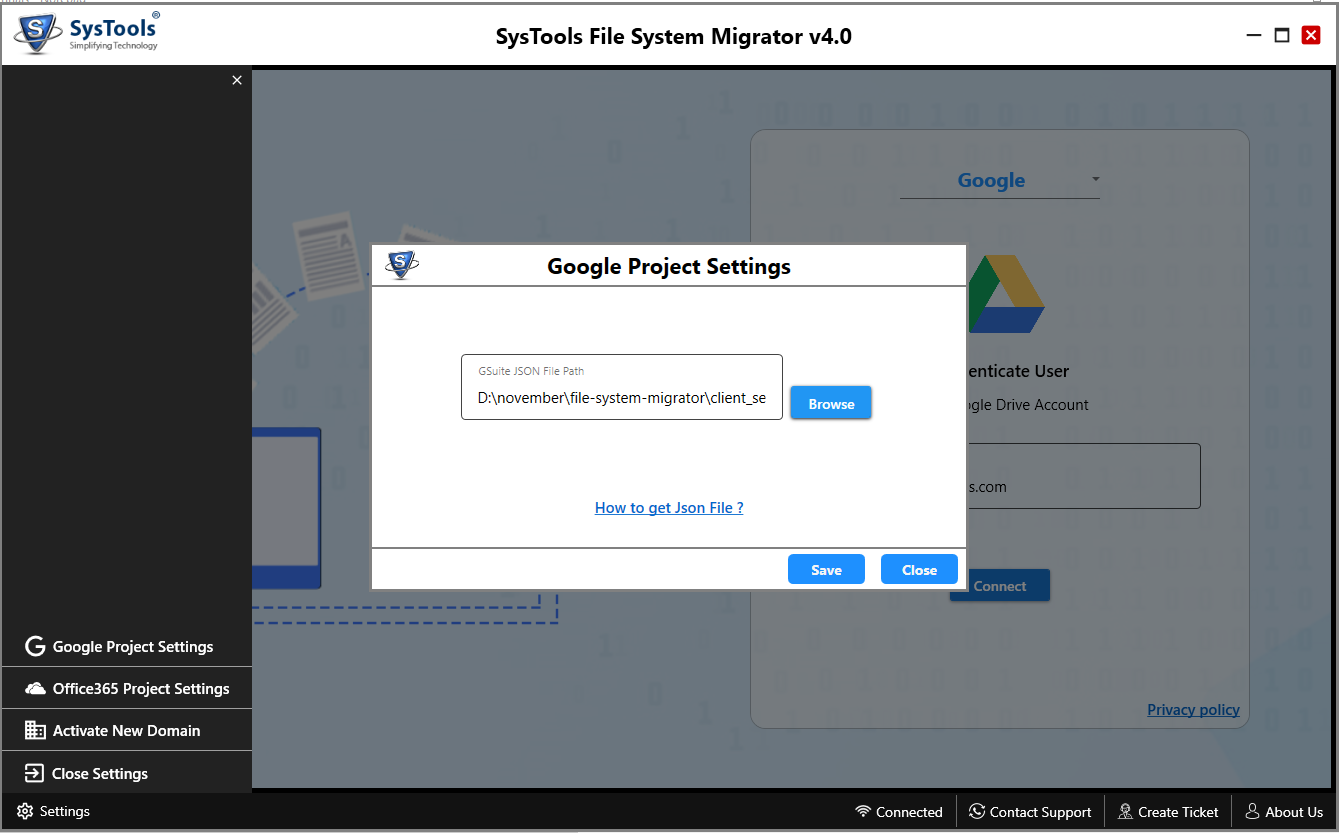Click the Settings gear icon
The width and height of the screenshot is (1339, 833).
25,811
